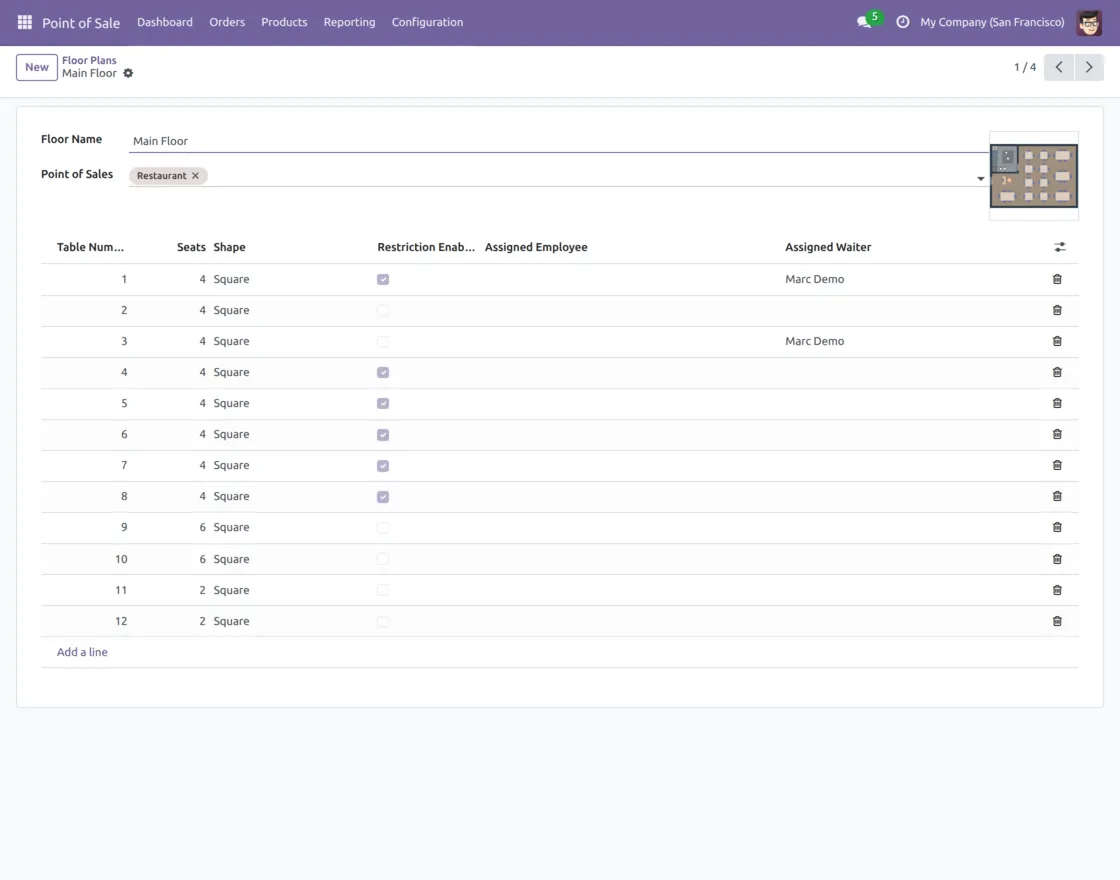Screen dimensions: 1120x880
Task: Uncheck restriction enabled for table 1
Action: click(383, 280)
